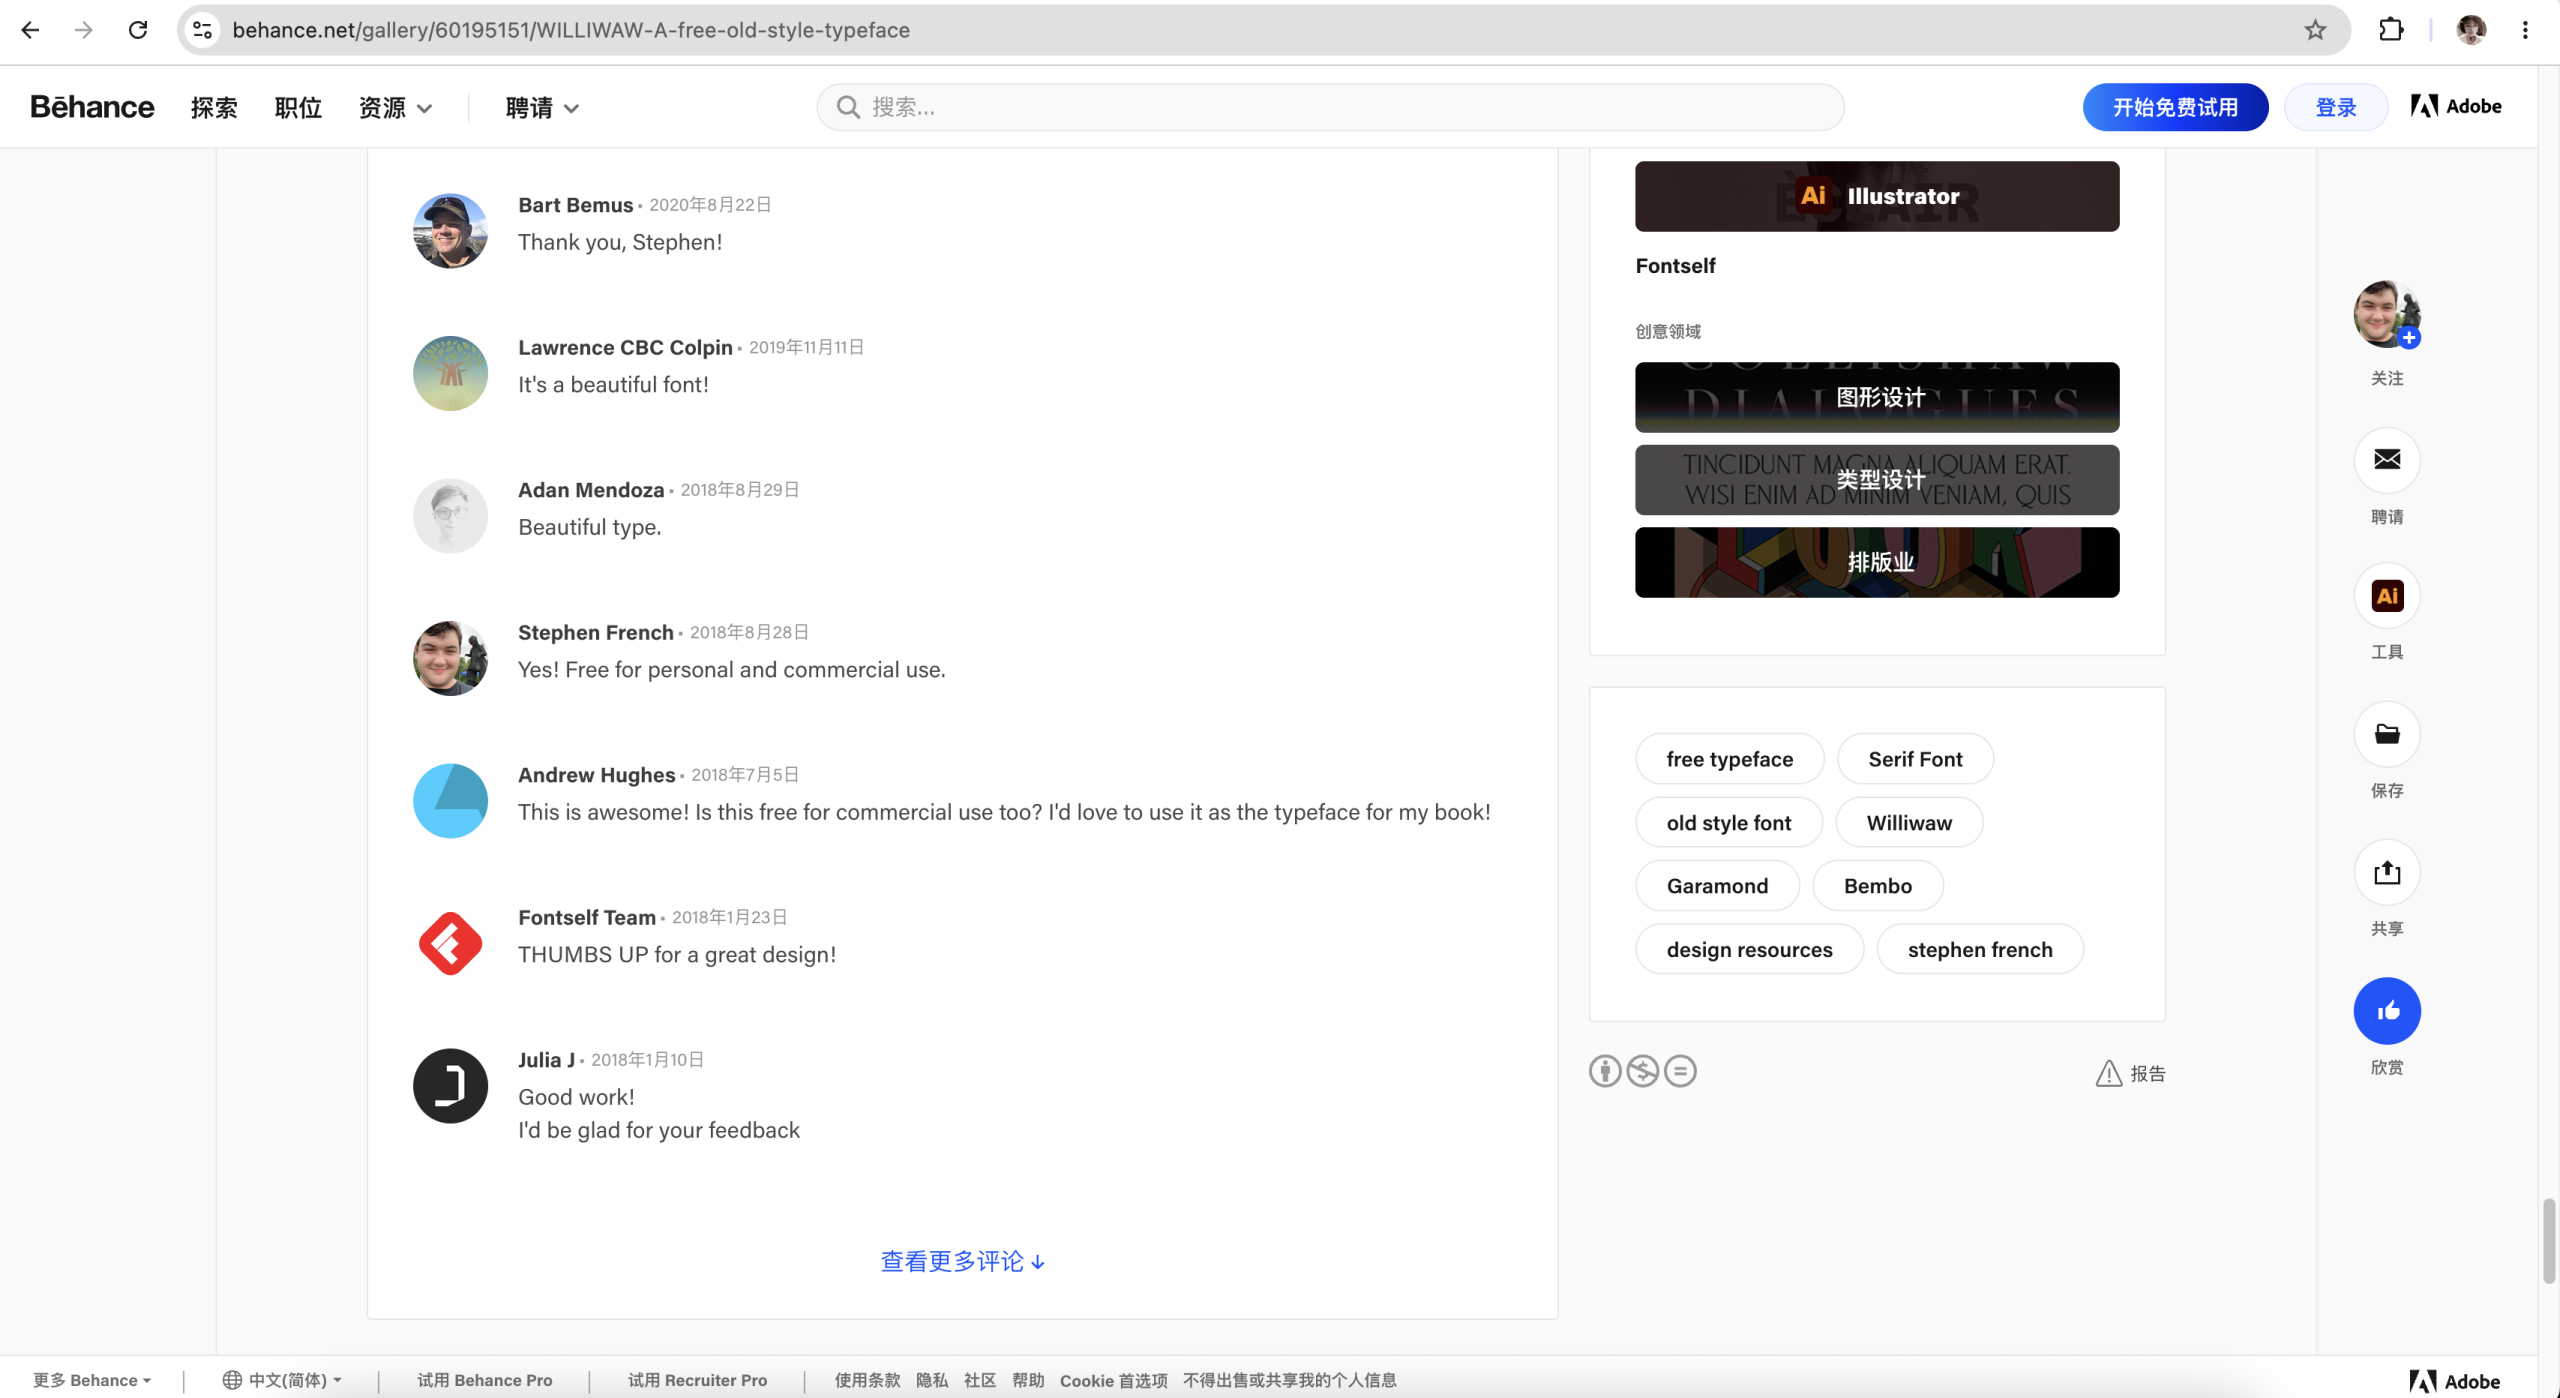Open 隐私 in footer
2560x1398 pixels.
(932, 1380)
